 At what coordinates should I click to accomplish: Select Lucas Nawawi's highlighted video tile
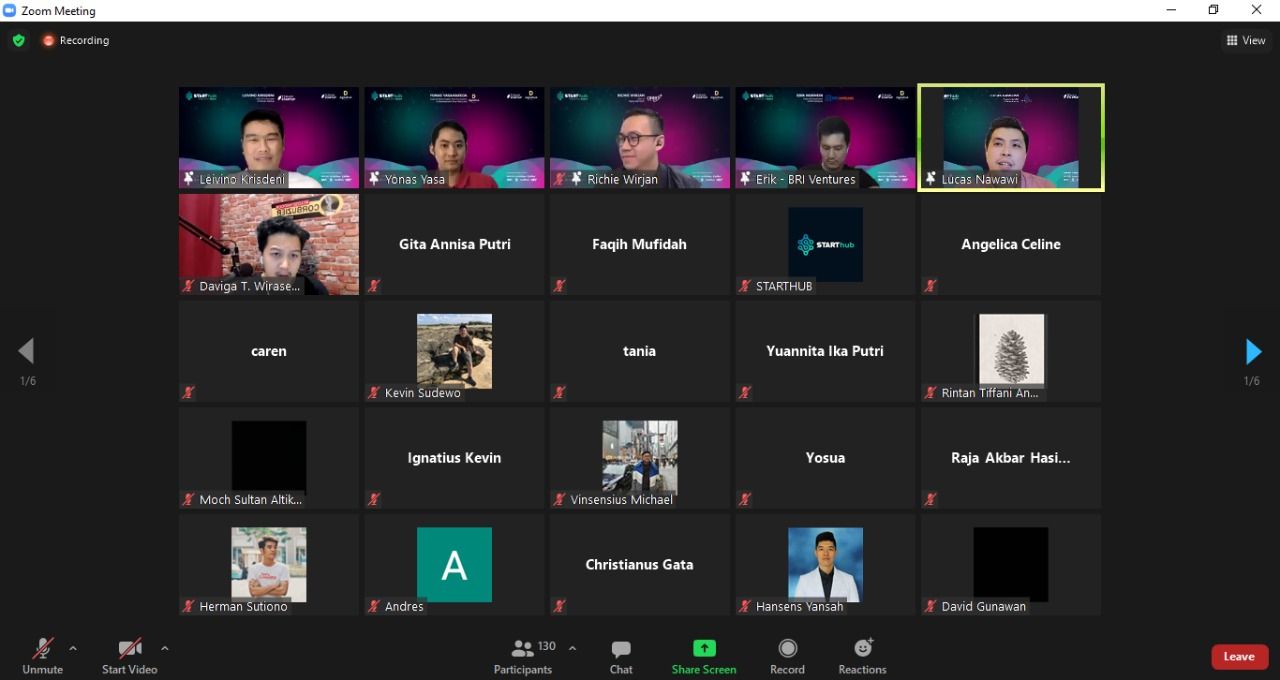pyautogui.click(x=1010, y=138)
